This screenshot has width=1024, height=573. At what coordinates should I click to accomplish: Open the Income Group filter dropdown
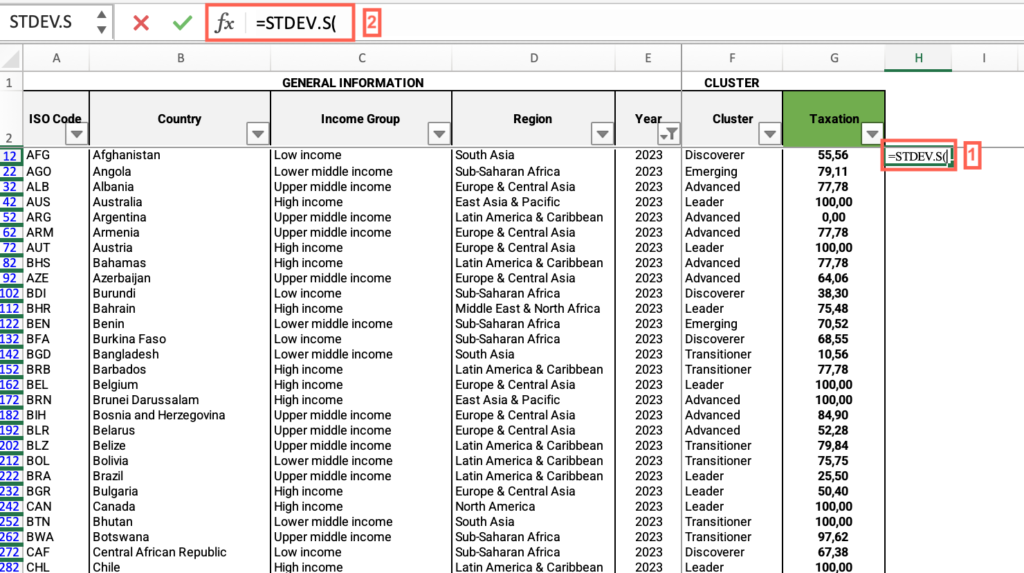click(x=439, y=134)
